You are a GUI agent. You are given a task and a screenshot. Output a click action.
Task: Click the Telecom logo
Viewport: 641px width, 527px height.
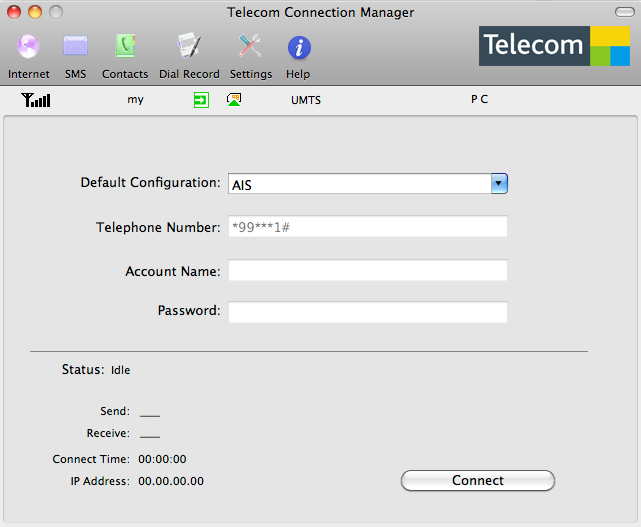point(554,46)
